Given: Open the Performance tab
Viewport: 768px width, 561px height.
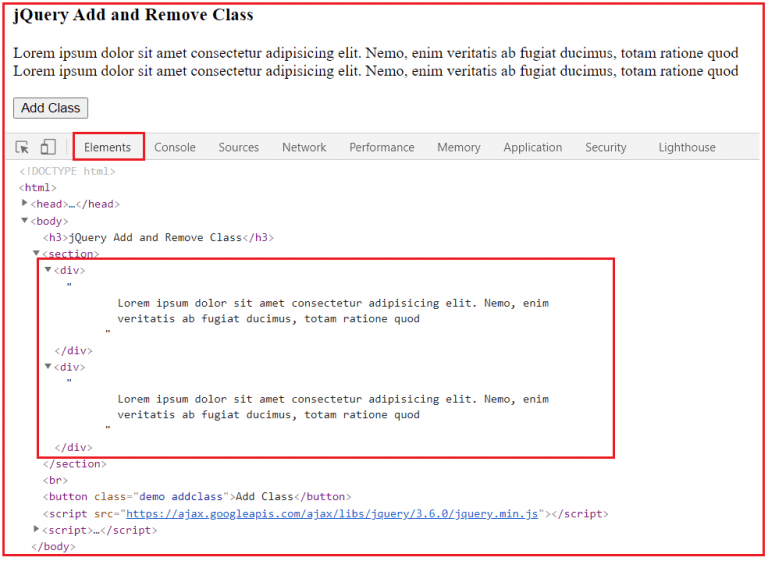Looking at the screenshot, I should (382, 147).
